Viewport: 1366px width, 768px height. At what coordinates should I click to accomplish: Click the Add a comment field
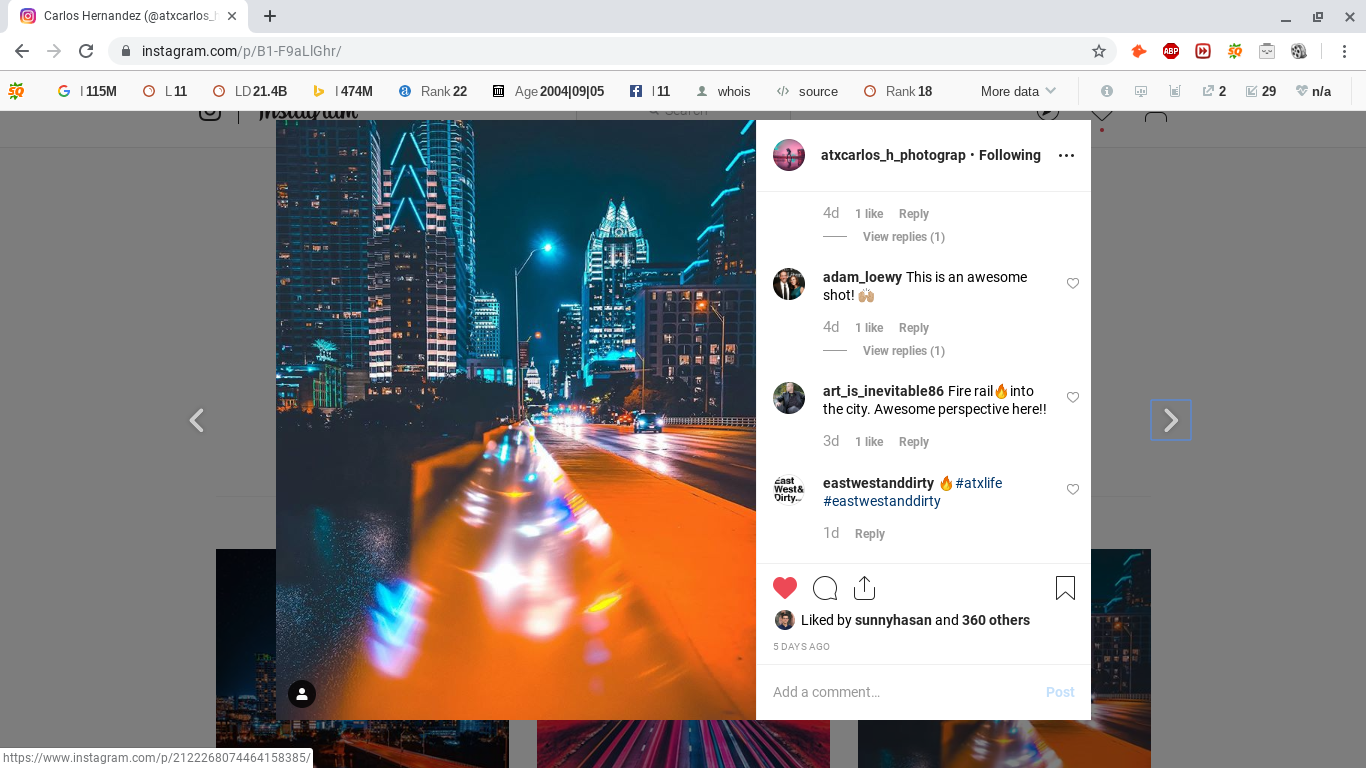[x=900, y=692]
